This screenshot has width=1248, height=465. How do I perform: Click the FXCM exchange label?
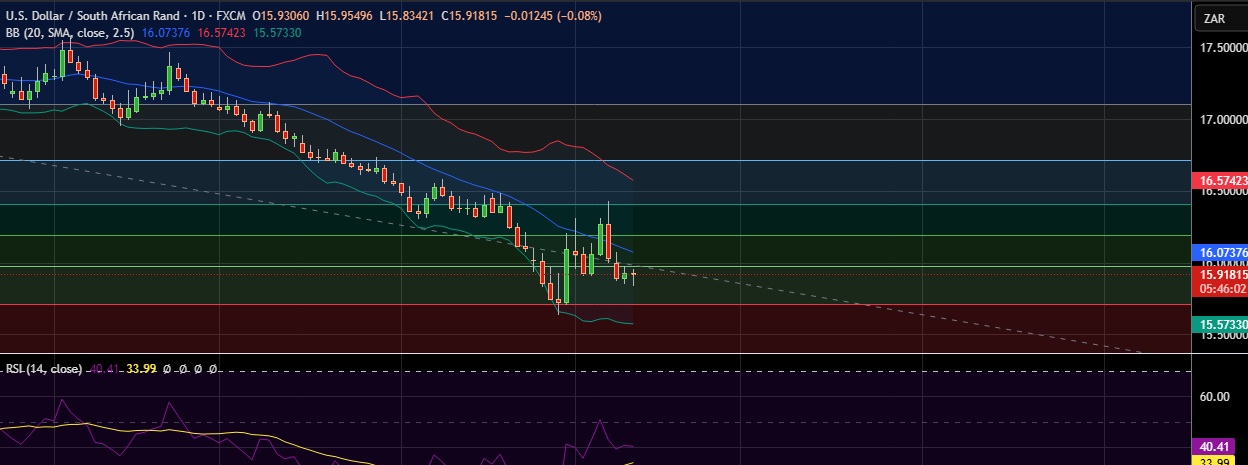(231, 17)
